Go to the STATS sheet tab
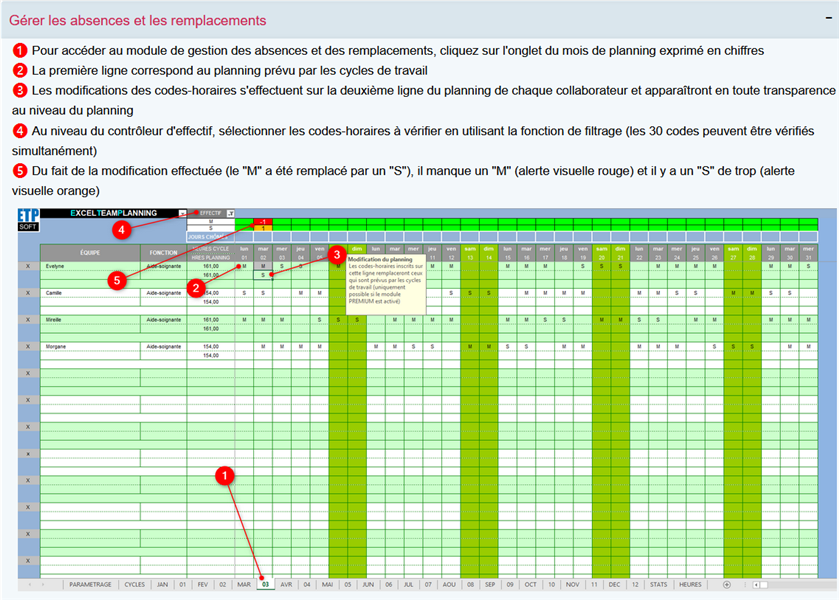Viewport: 839px width, 600px height. click(x=658, y=584)
